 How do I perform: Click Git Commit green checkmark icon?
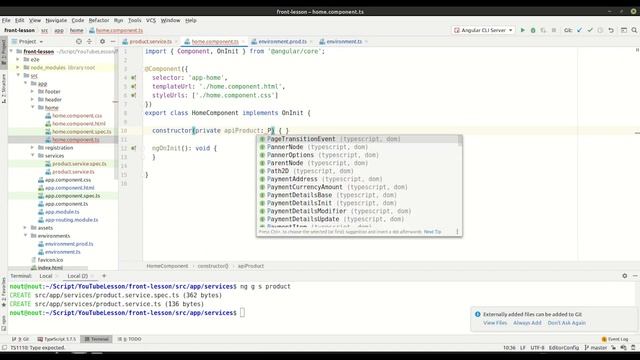tap(590, 30)
